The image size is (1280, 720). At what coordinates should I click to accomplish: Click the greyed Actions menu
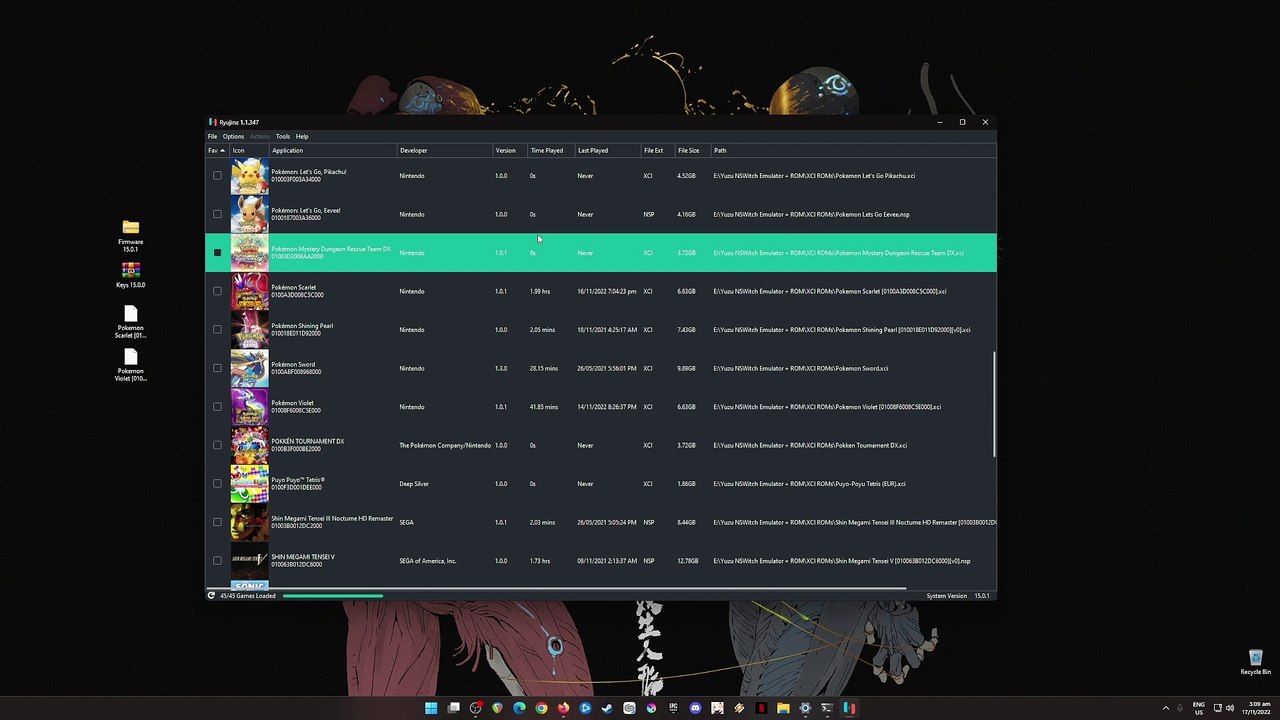(260, 137)
